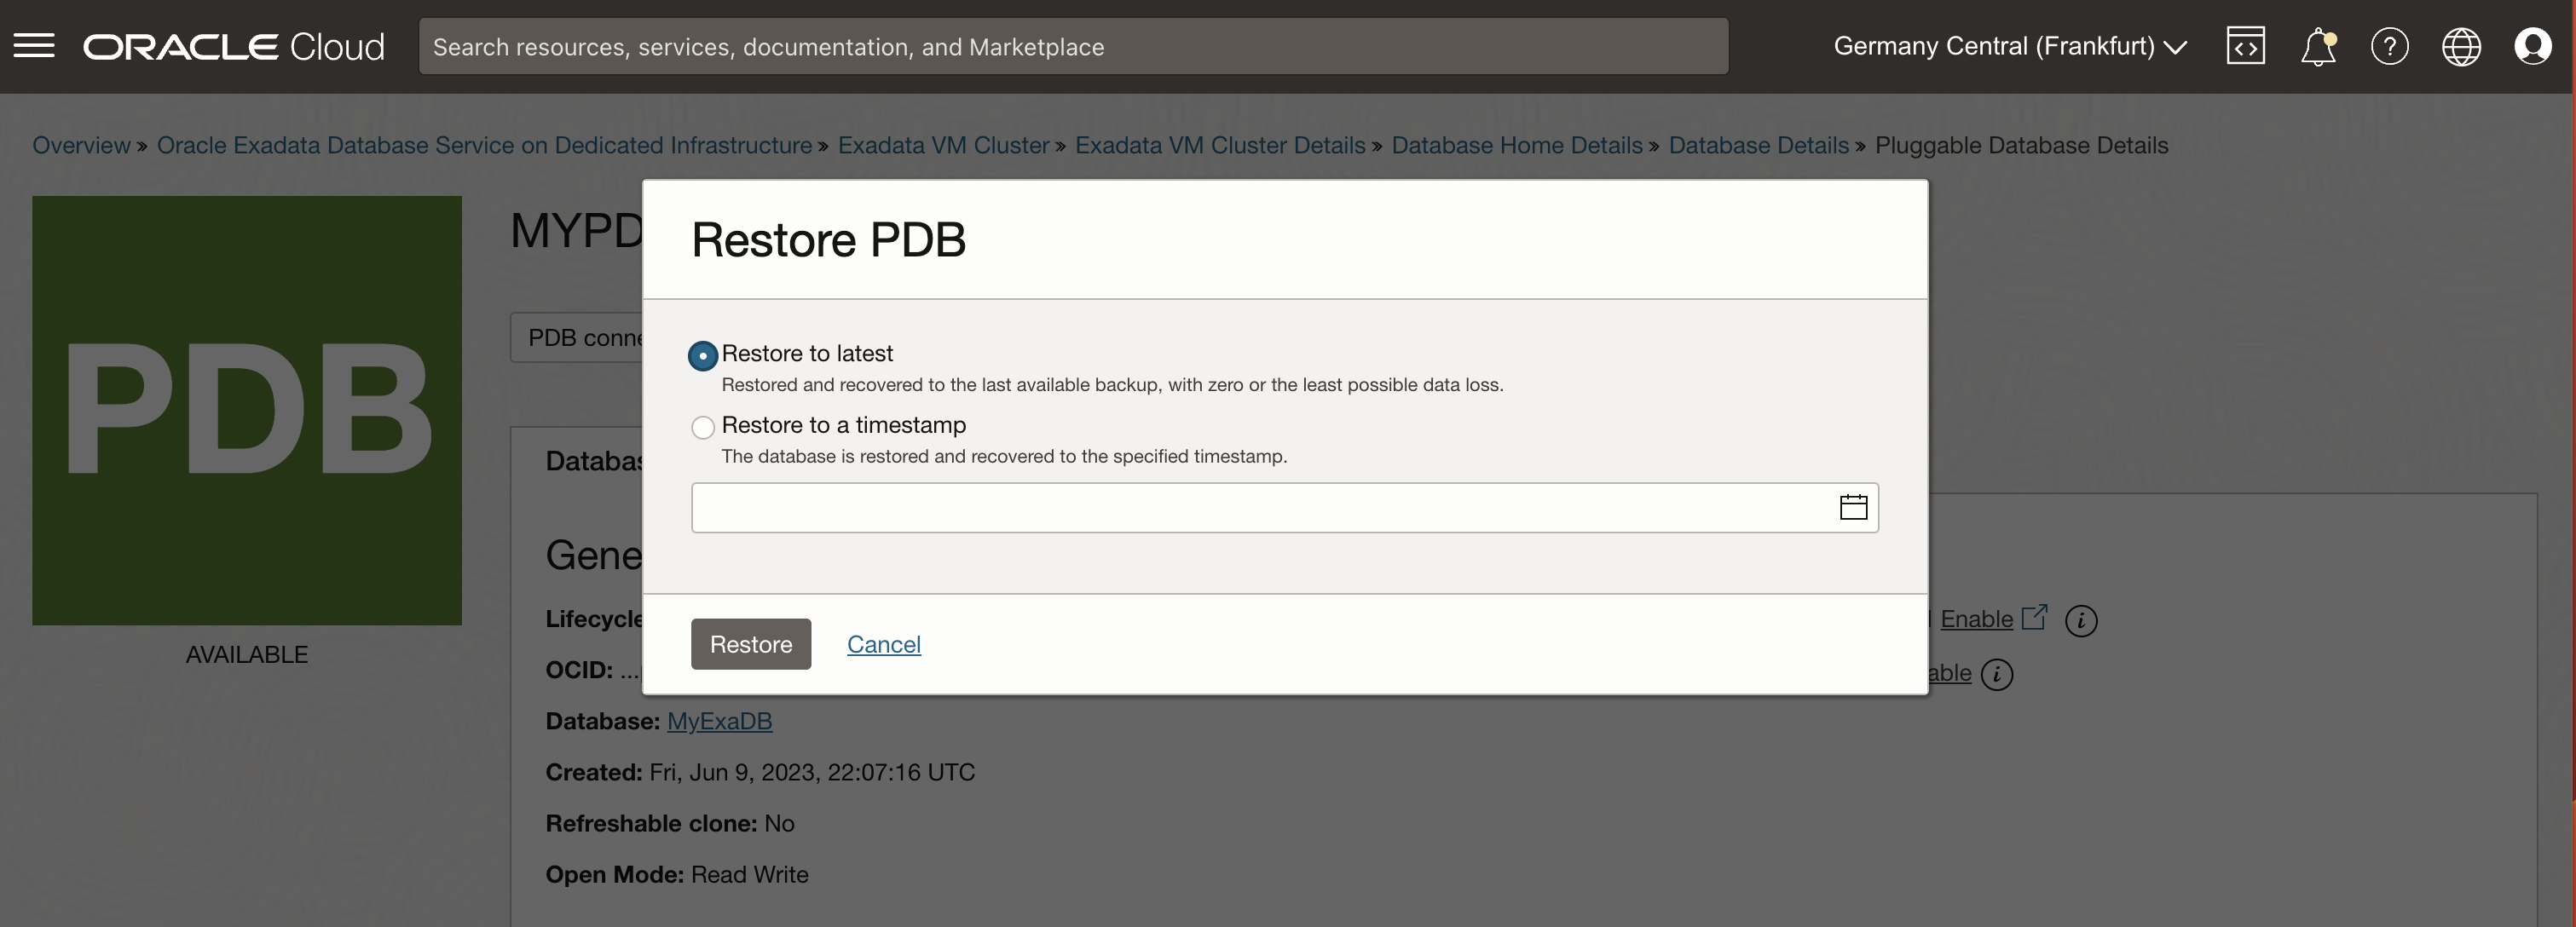Open calendar picker in timestamp field

coord(1853,507)
